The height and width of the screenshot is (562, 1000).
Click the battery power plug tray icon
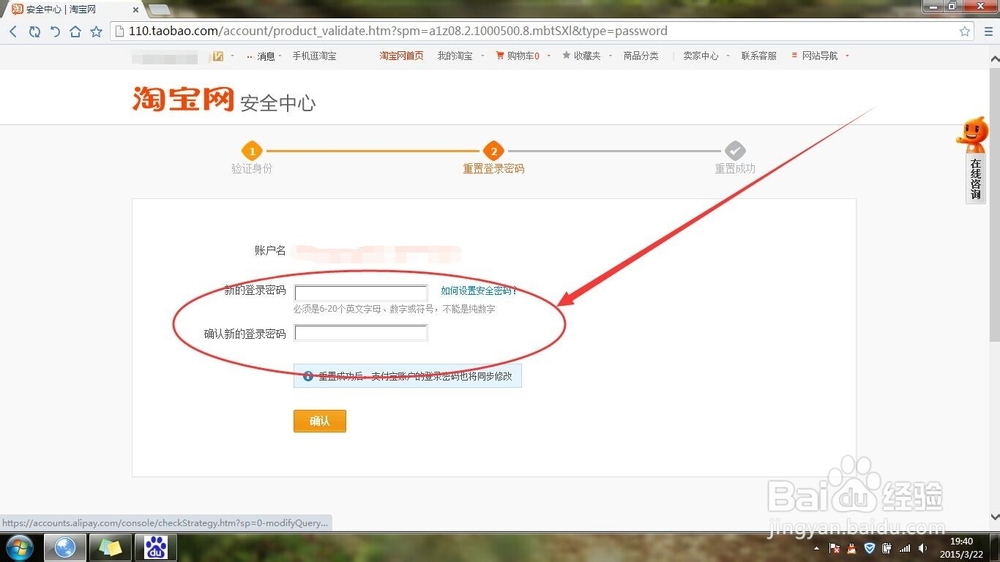886,549
